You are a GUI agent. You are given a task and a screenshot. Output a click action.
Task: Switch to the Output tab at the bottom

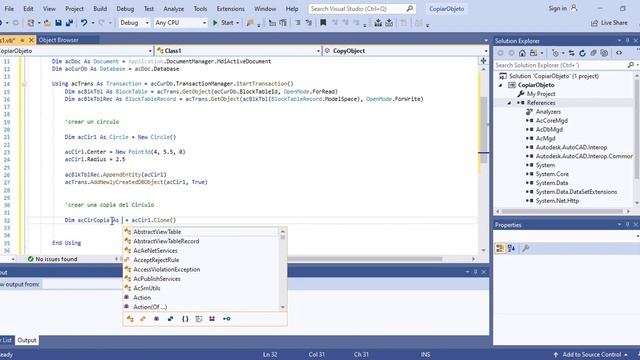click(x=27, y=340)
